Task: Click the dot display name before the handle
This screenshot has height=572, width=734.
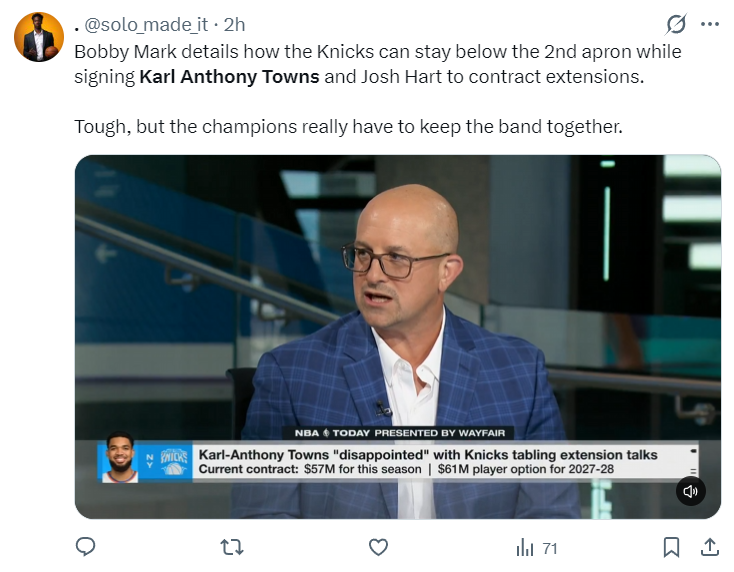Action: point(76,29)
